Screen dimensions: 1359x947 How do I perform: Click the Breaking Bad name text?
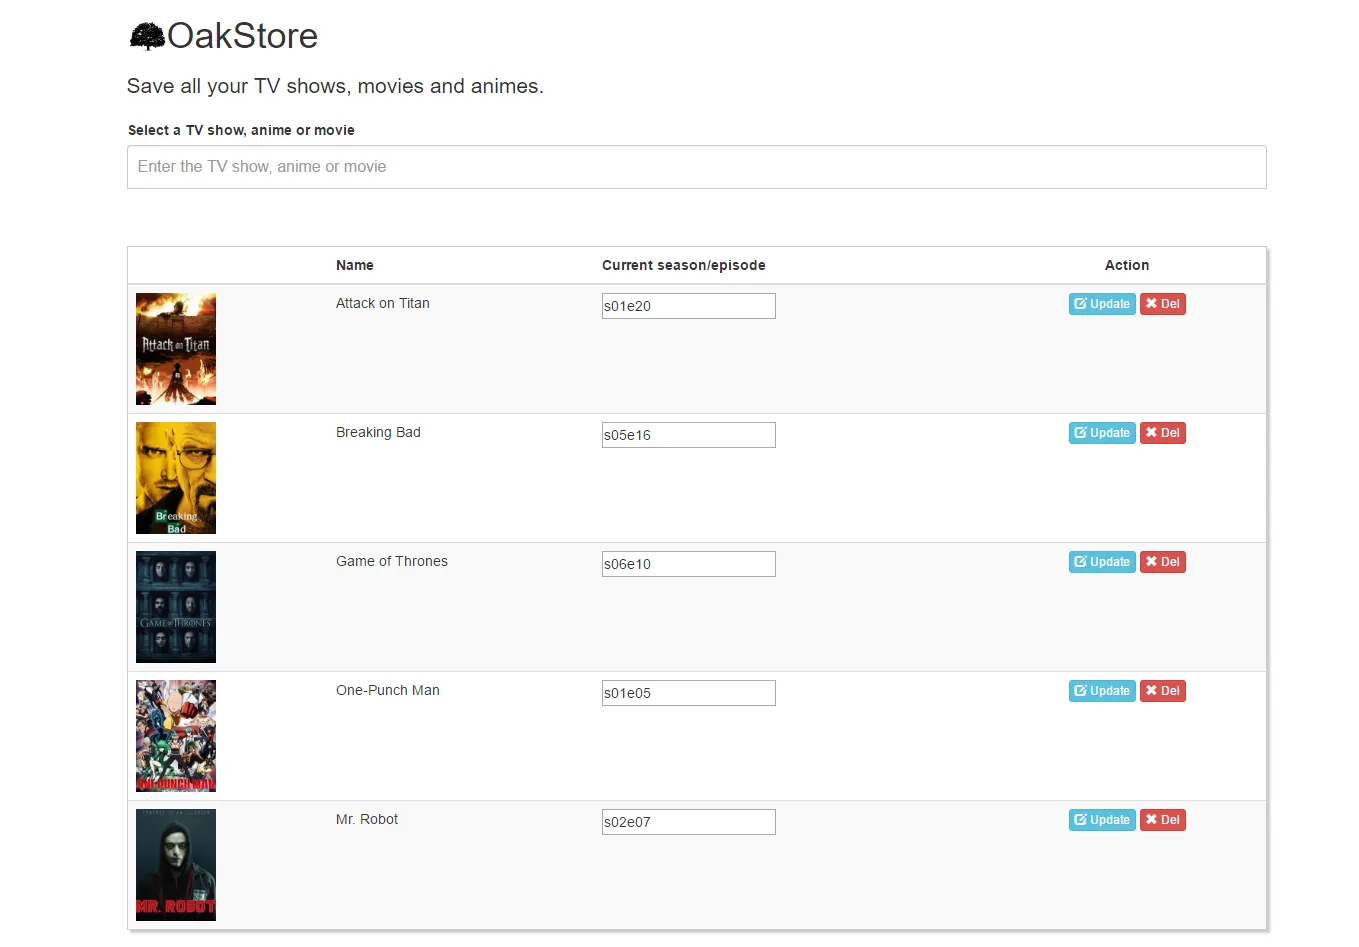coord(378,432)
